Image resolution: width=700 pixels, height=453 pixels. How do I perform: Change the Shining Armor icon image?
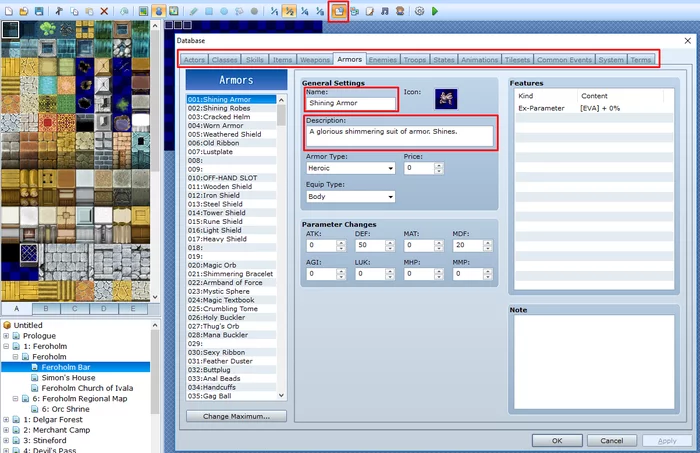point(446,99)
